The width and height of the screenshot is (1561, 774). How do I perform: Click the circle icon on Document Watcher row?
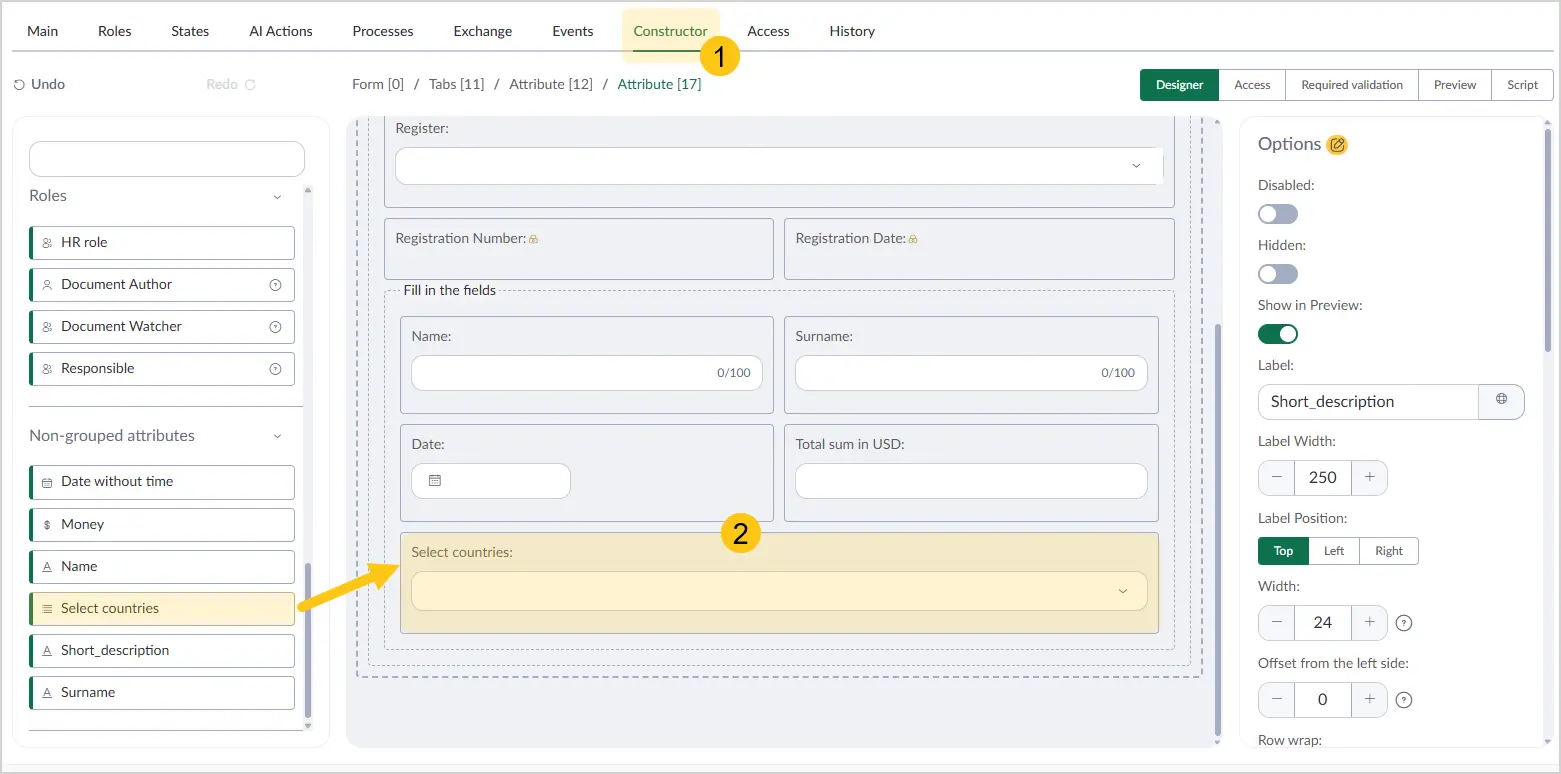click(275, 327)
